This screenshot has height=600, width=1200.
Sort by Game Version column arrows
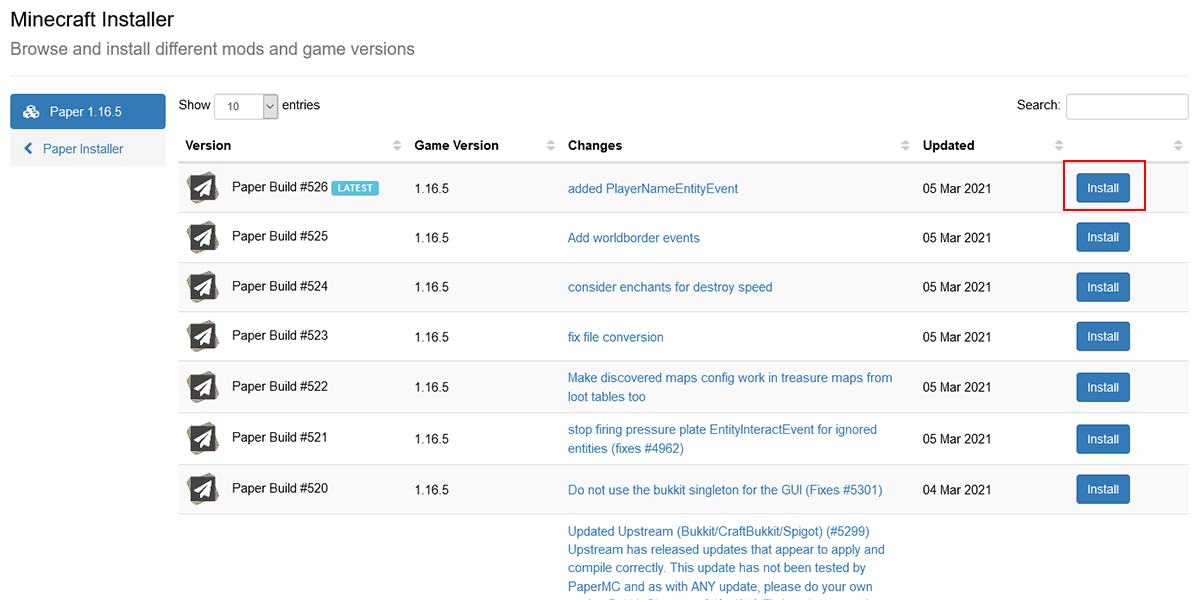click(550, 146)
